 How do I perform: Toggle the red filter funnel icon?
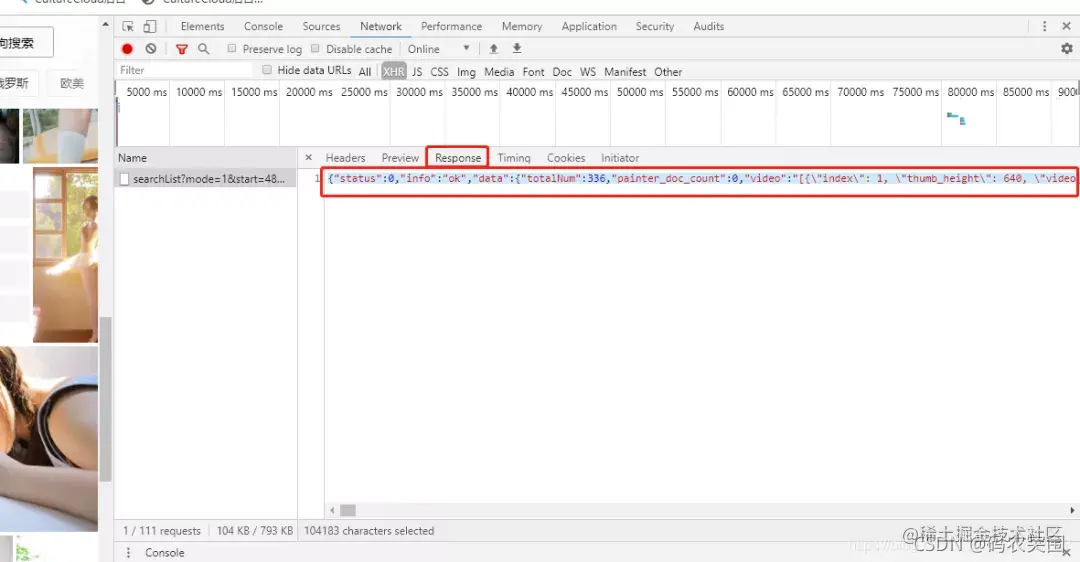point(182,49)
